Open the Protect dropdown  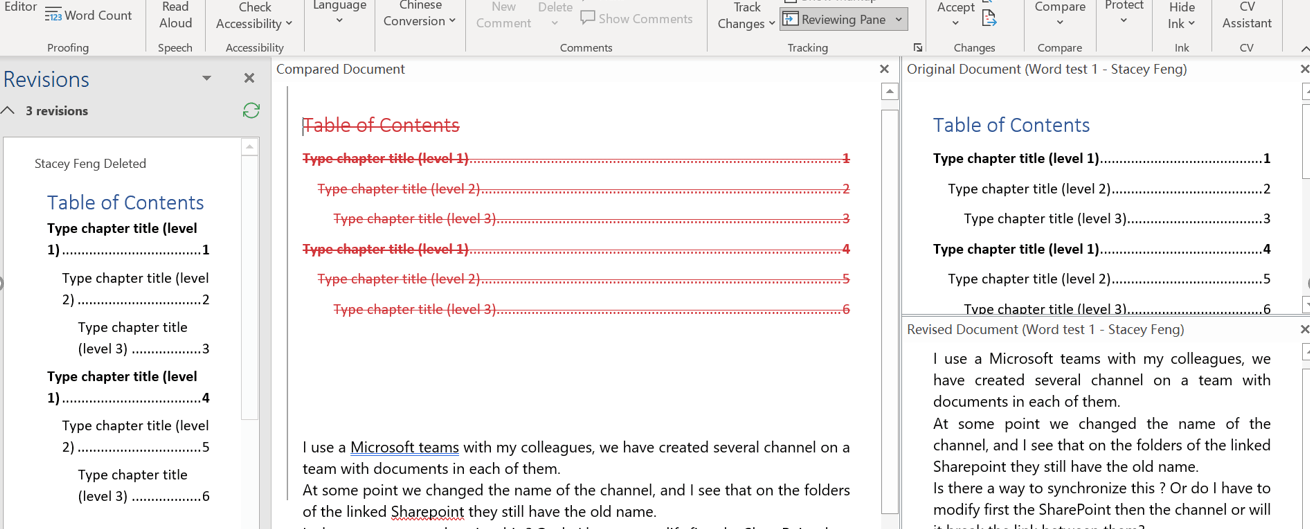click(1124, 12)
